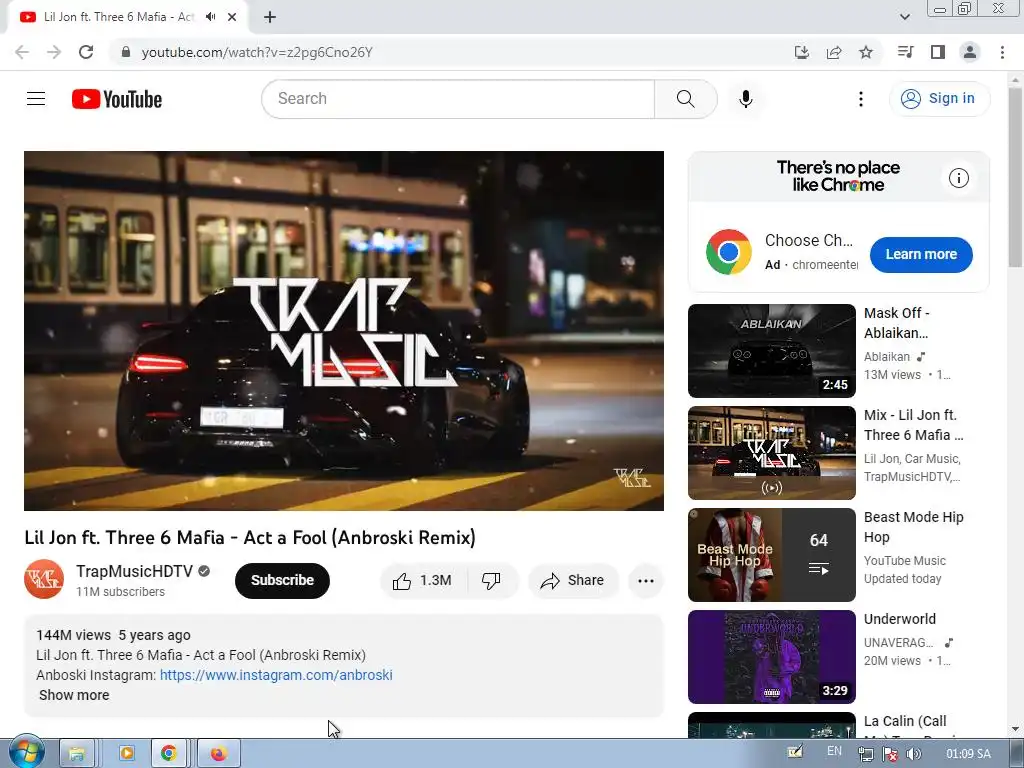This screenshot has height=768, width=1024.
Task: Click the taskbar clock 01:09 SA
Action: [x=968, y=754]
